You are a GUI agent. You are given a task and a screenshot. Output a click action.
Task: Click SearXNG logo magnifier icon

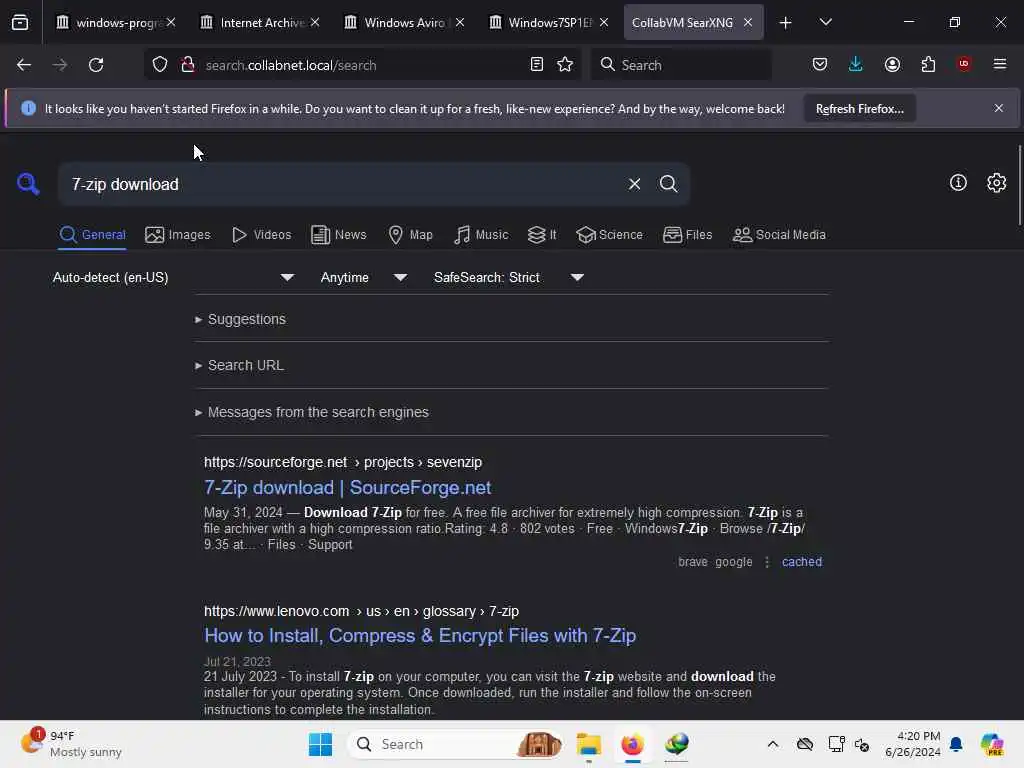27,184
